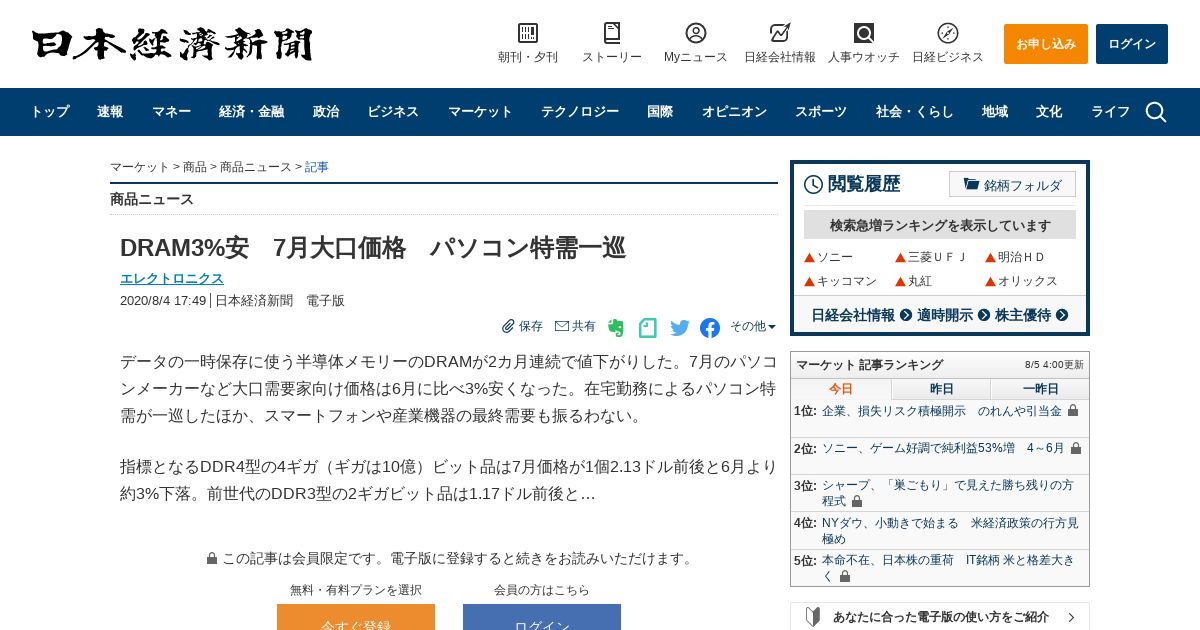Click 商品 breadcrumb link
The image size is (1200, 630).
pos(195,167)
